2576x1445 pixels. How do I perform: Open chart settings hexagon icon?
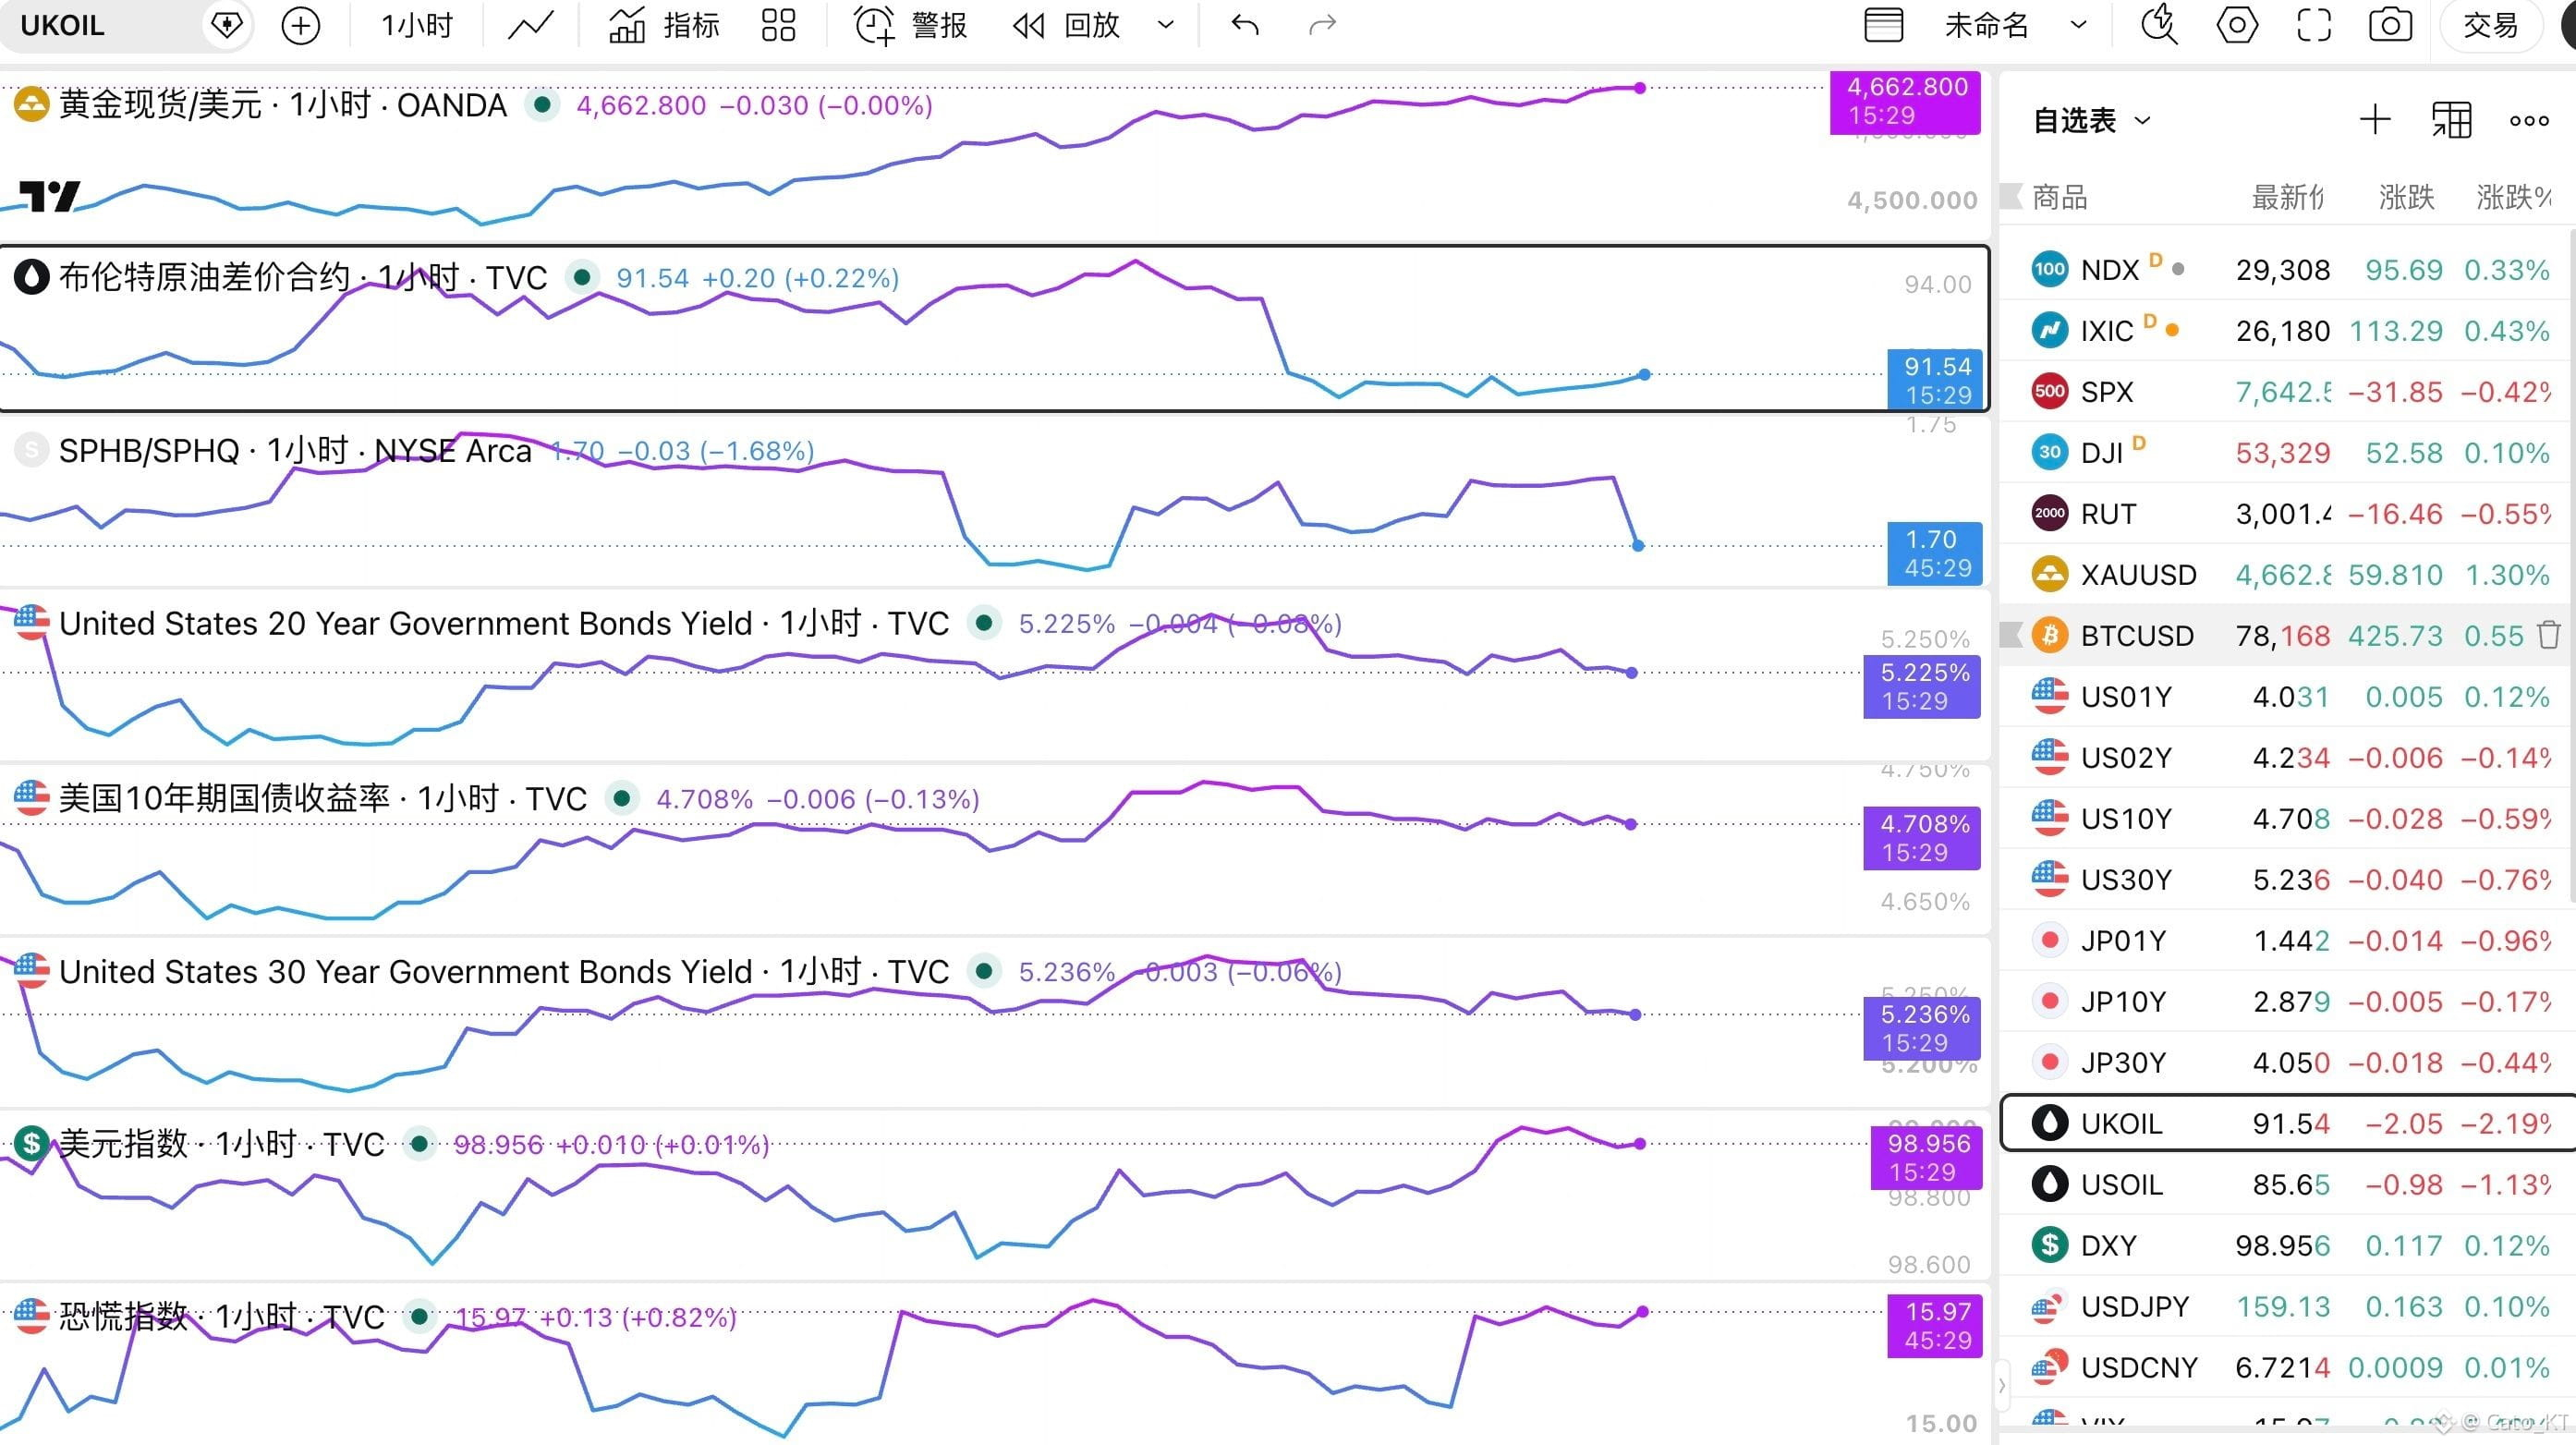pos(2237,26)
